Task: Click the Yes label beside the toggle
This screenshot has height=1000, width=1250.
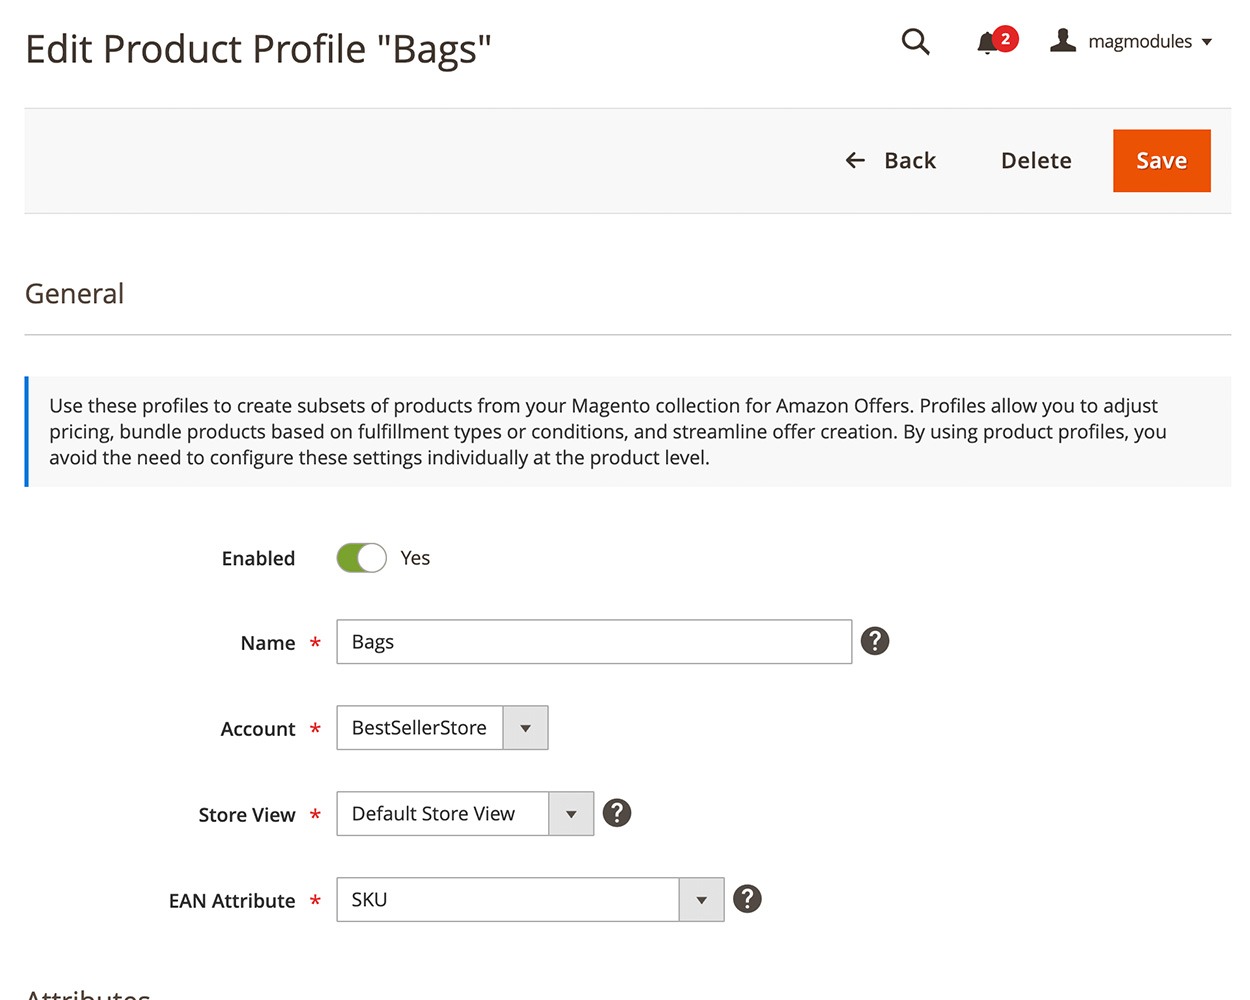Action: [x=415, y=558]
